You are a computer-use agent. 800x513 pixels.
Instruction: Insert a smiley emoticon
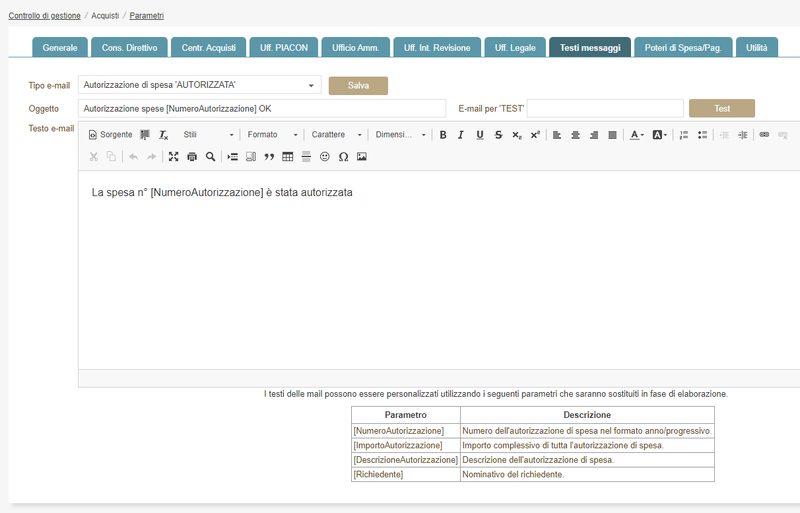(325, 157)
